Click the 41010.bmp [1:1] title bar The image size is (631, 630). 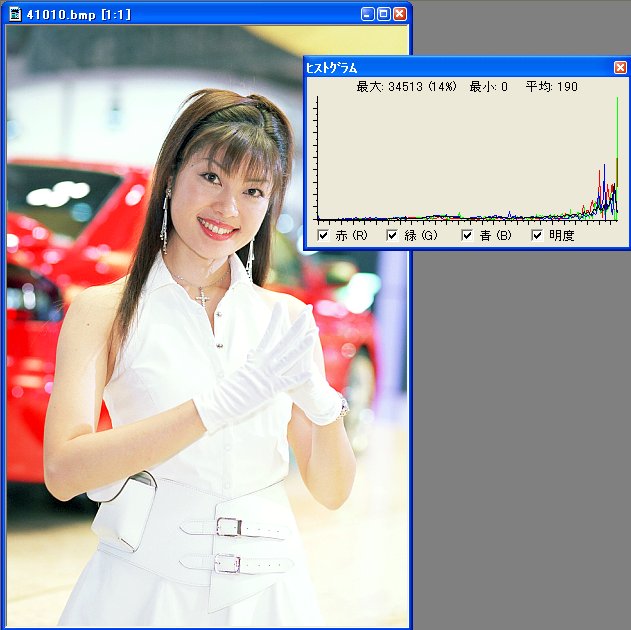pos(206,14)
